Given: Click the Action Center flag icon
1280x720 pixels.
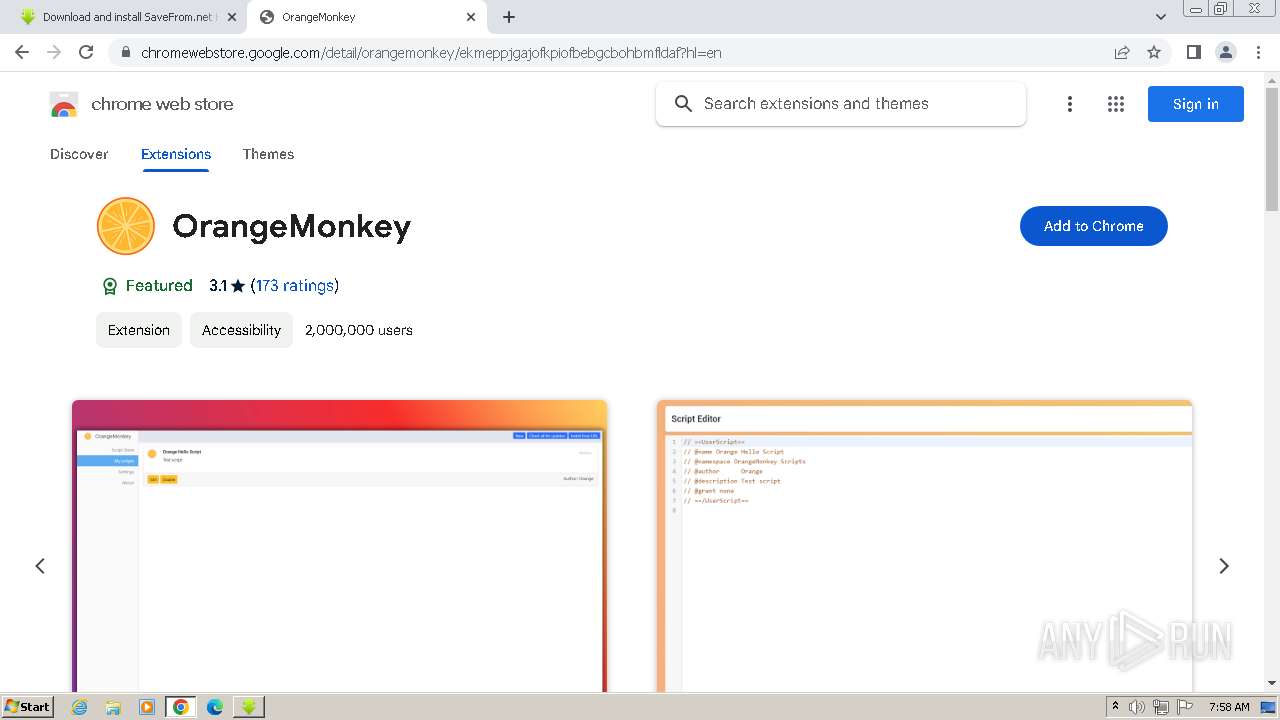Looking at the screenshot, I should pos(1185,707).
